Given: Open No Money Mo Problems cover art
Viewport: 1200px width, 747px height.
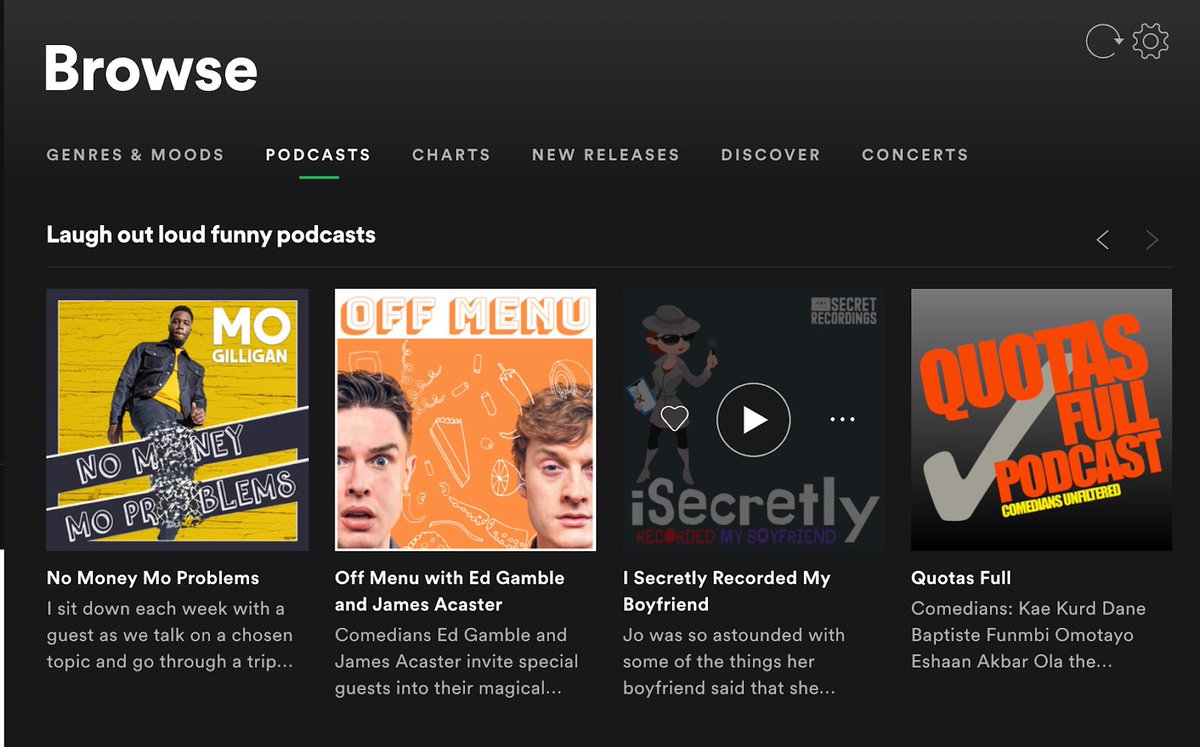Looking at the screenshot, I should [177, 420].
